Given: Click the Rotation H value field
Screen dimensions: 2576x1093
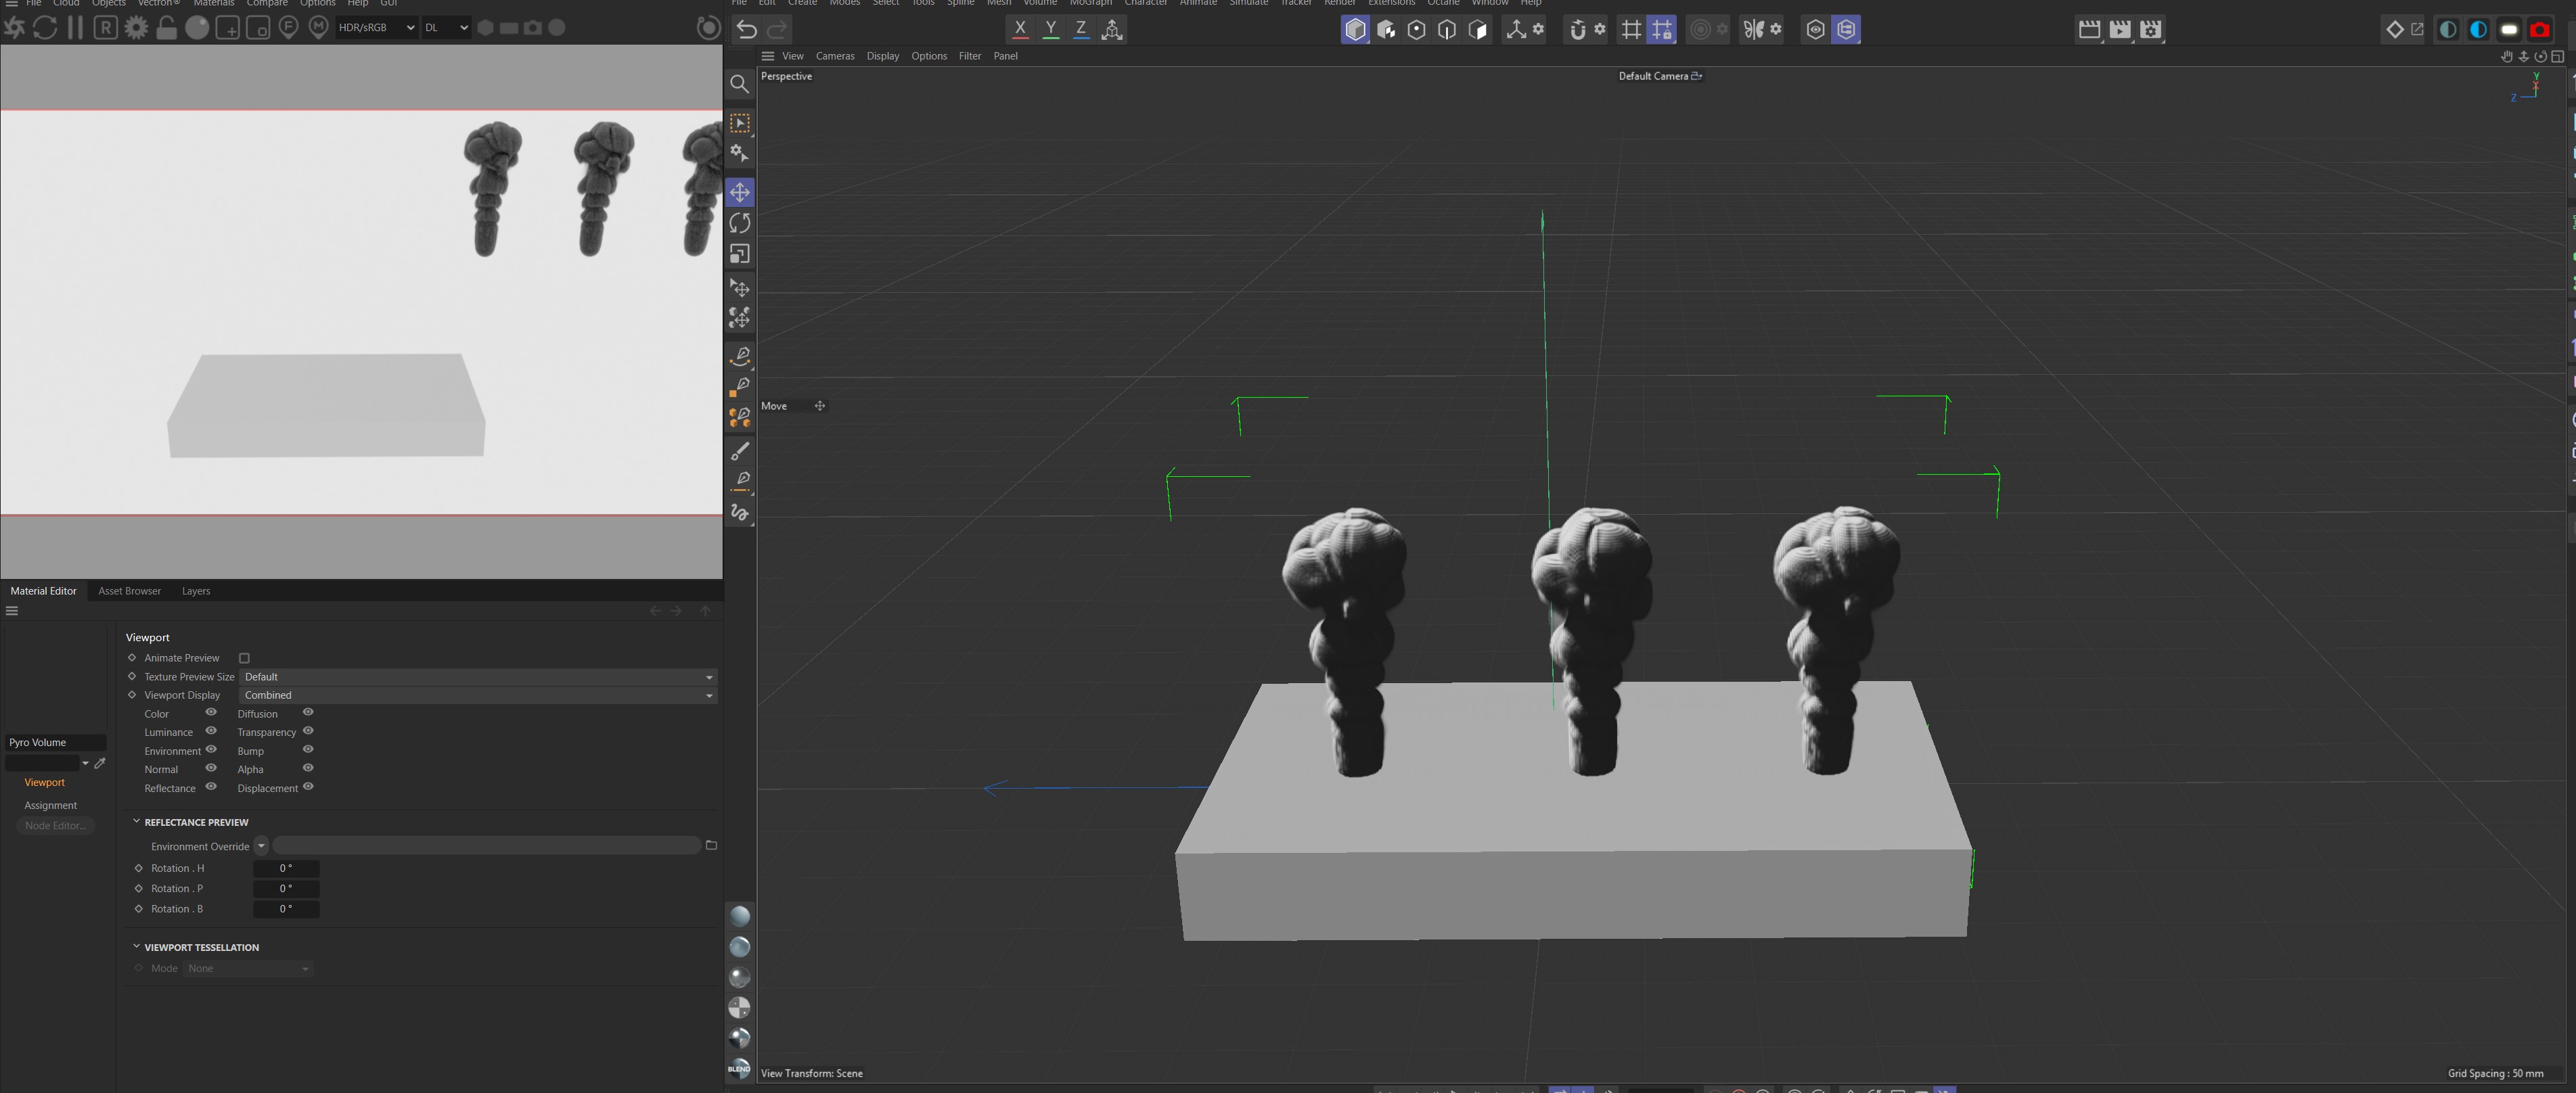Looking at the screenshot, I should coord(285,868).
